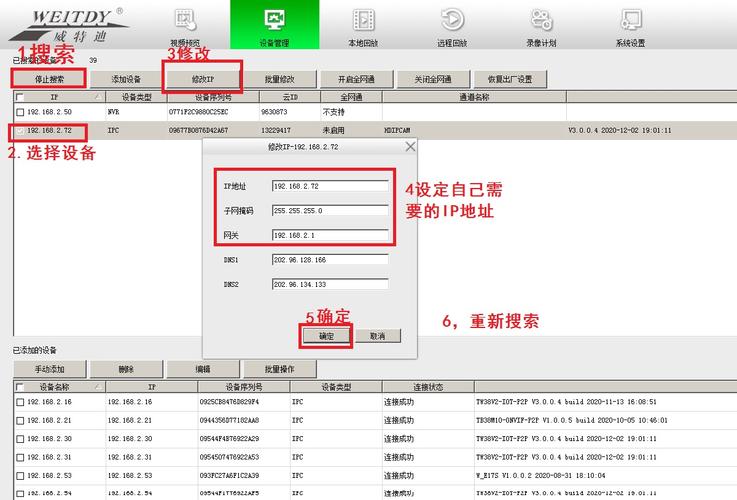Click the 停止搜索 stop search button
Image resolution: width=737 pixels, height=500 pixels.
click(x=49, y=79)
